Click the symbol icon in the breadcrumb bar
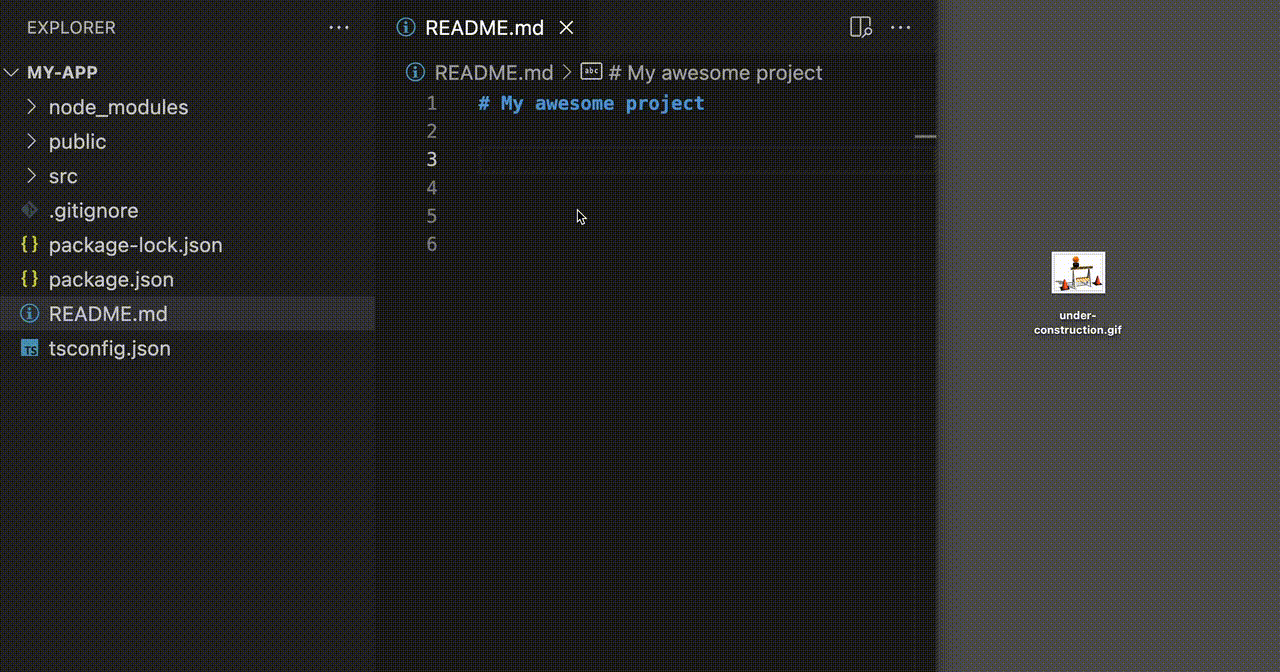 point(590,71)
